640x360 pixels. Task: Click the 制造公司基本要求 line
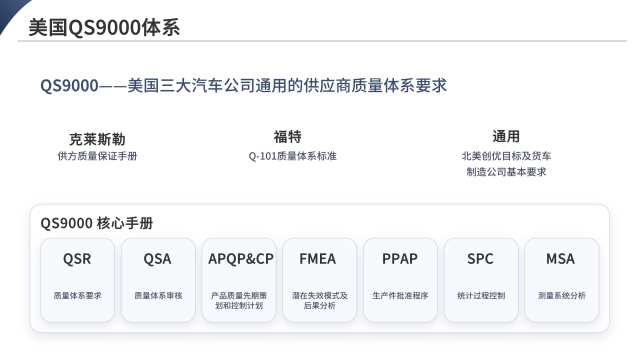click(x=506, y=172)
